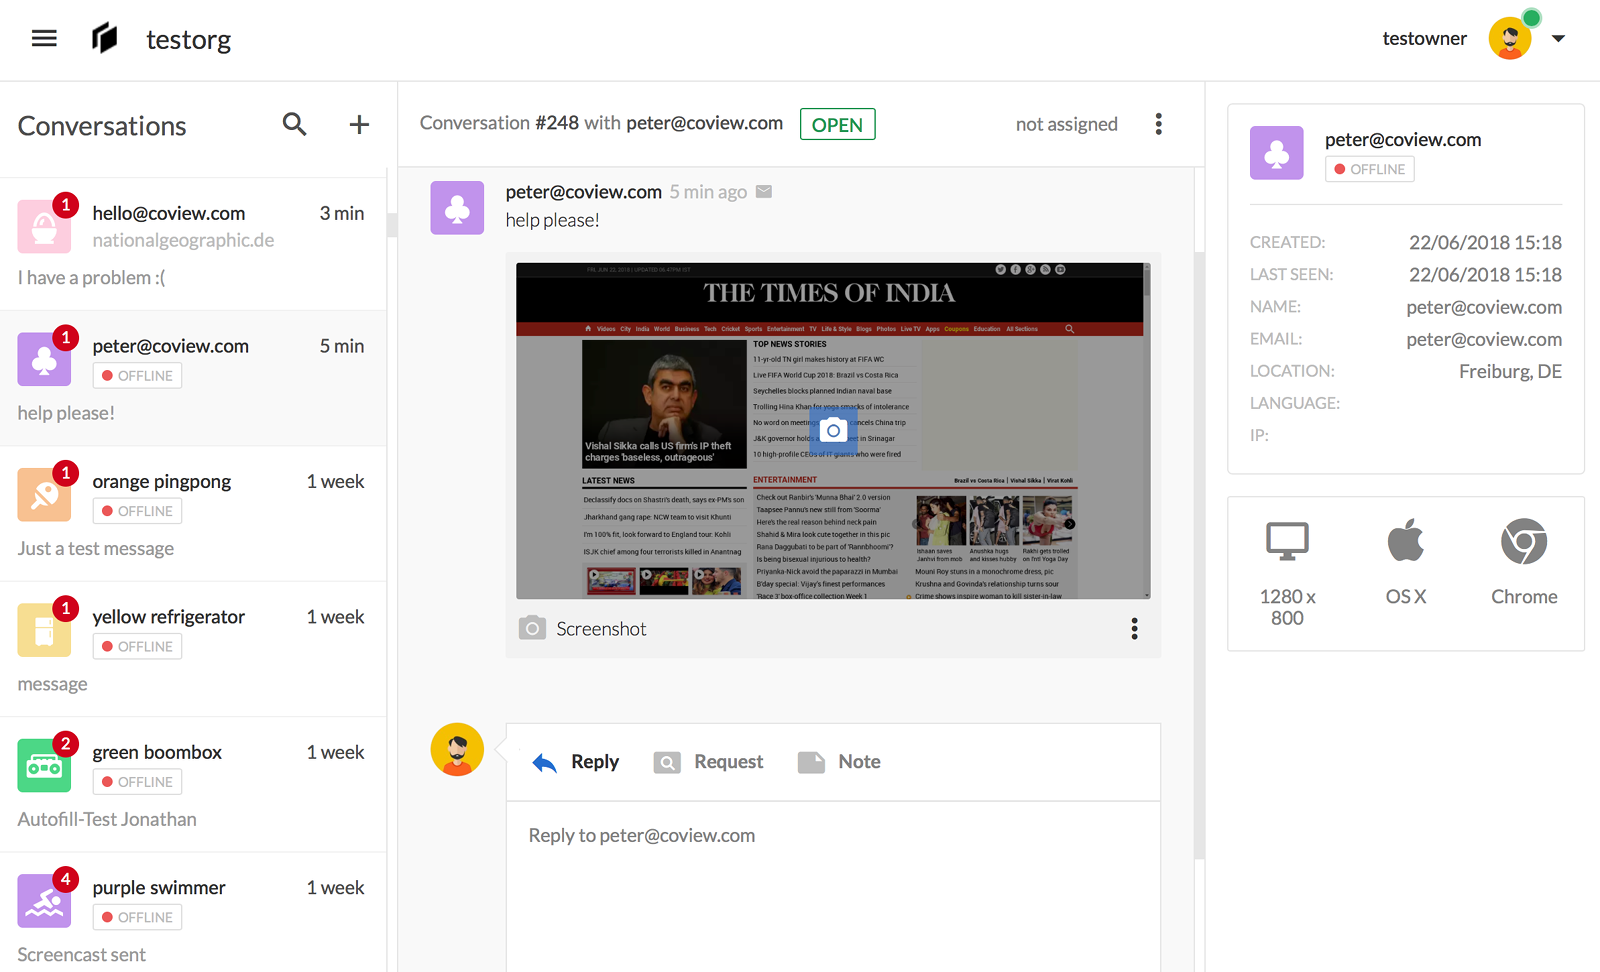Viewport: 1600px width, 972px height.
Task: Start a new conversation with plus icon
Action: click(x=359, y=124)
